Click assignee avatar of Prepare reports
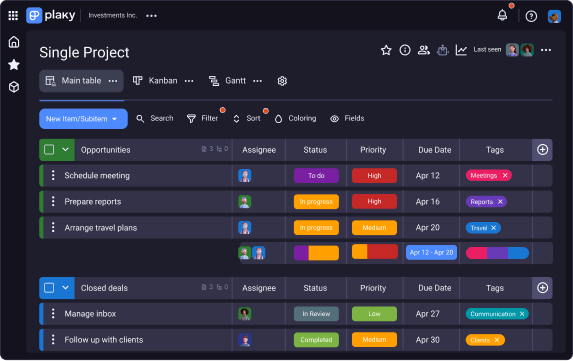Viewport: 573px width, 361px height. pyautogui.click(x=244, y=202)
